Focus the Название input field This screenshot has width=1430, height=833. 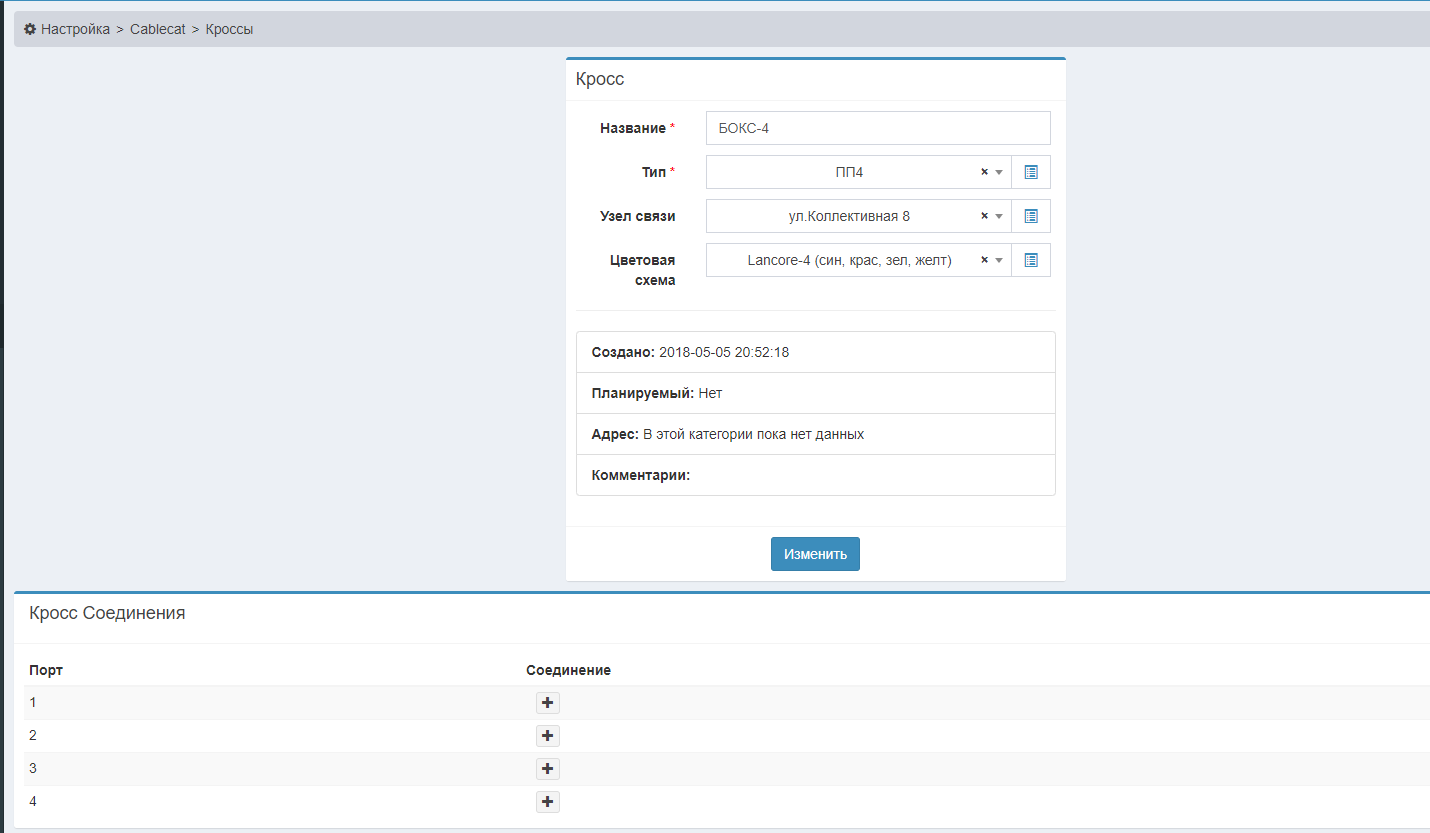(x=877, y=128)
